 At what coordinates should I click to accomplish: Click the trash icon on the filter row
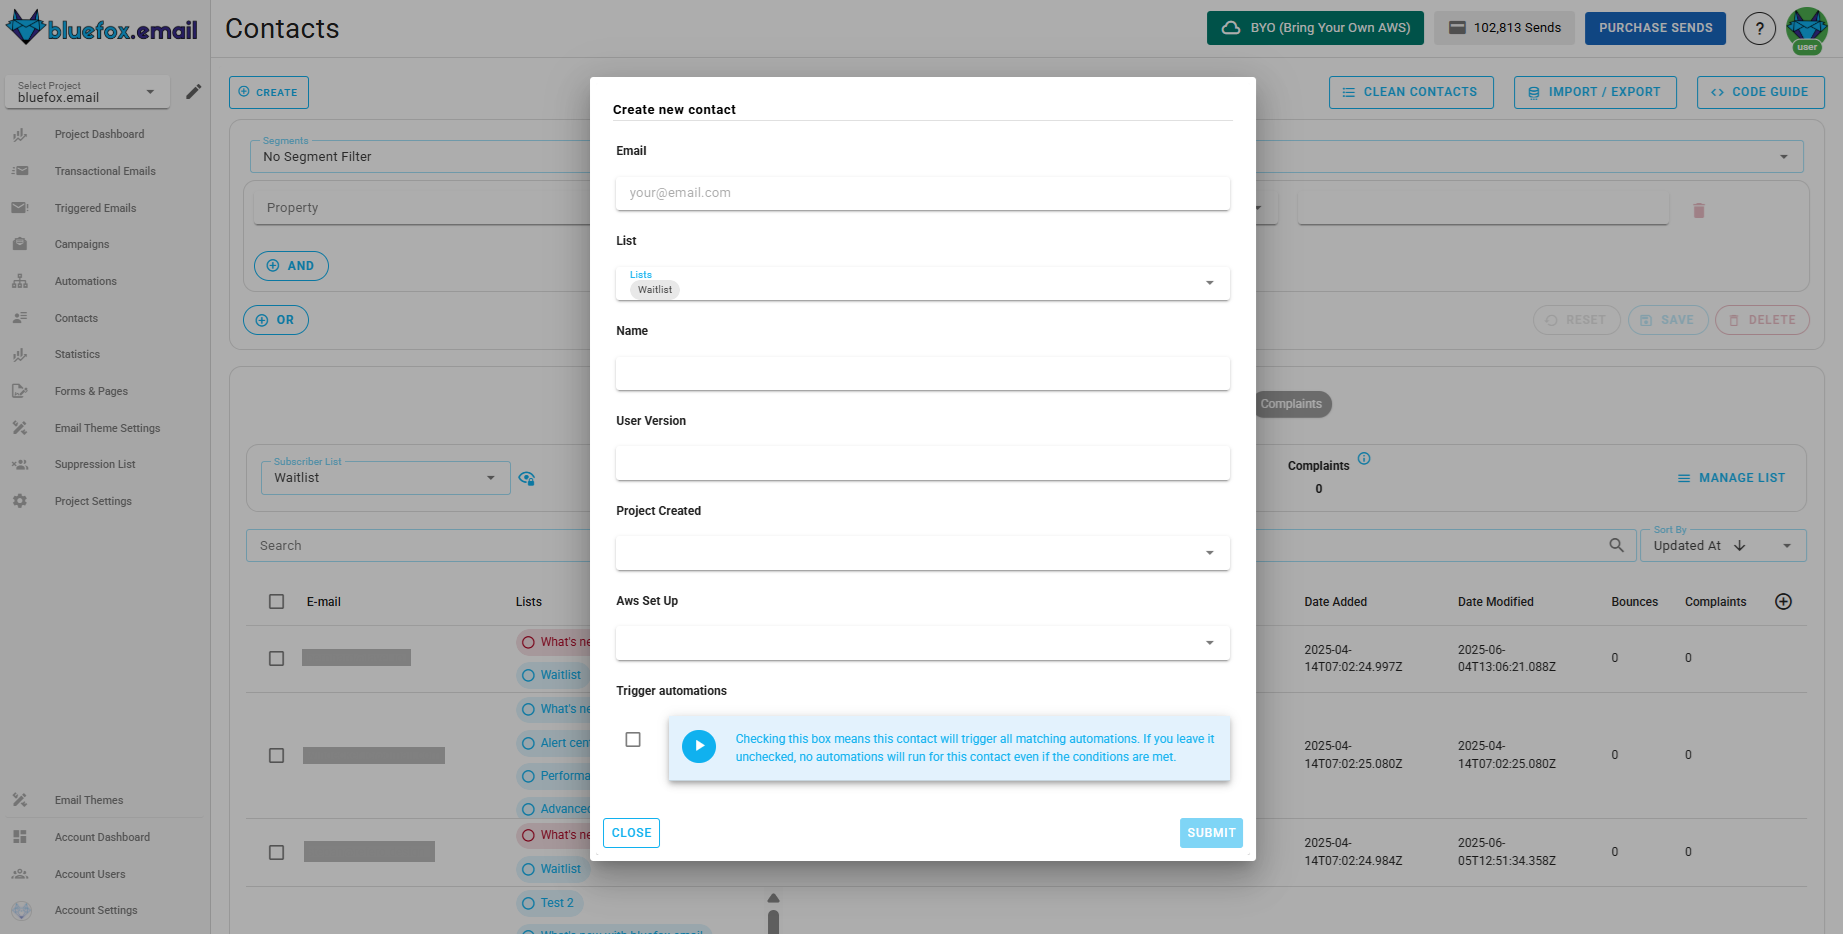(x=1699, y=209)
